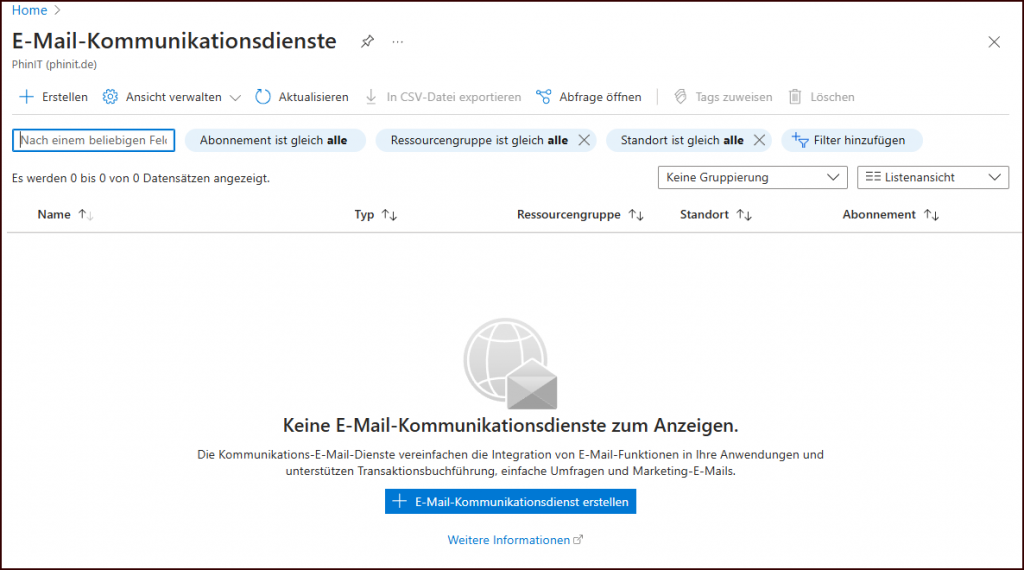Screen dimensions: 1024x570
Task: Click the gear icon for Ansicht verwalten
Action: 110,97
